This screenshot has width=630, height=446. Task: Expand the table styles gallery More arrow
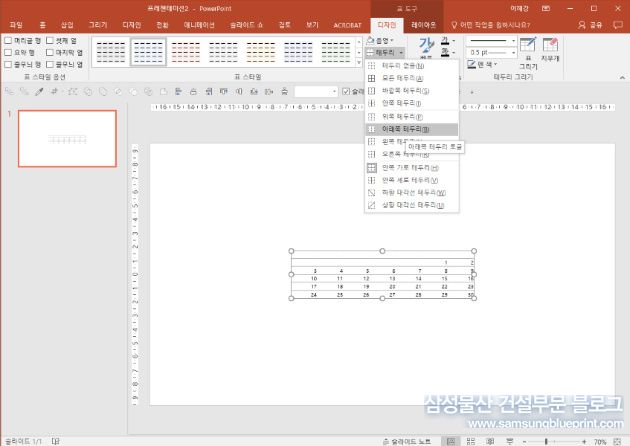[359, 63]
